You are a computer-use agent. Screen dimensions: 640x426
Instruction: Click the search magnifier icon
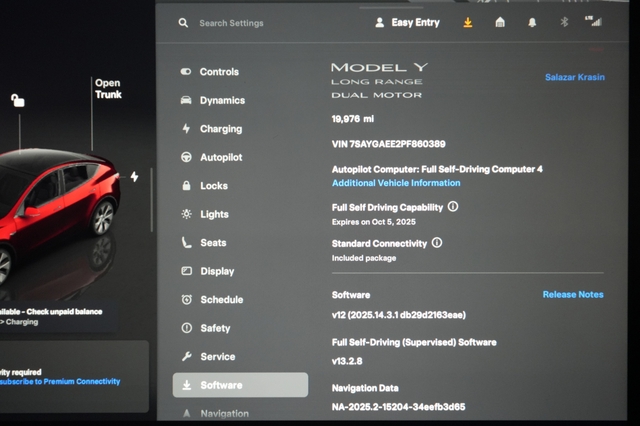pyautogui.click(x=183, y=23)
